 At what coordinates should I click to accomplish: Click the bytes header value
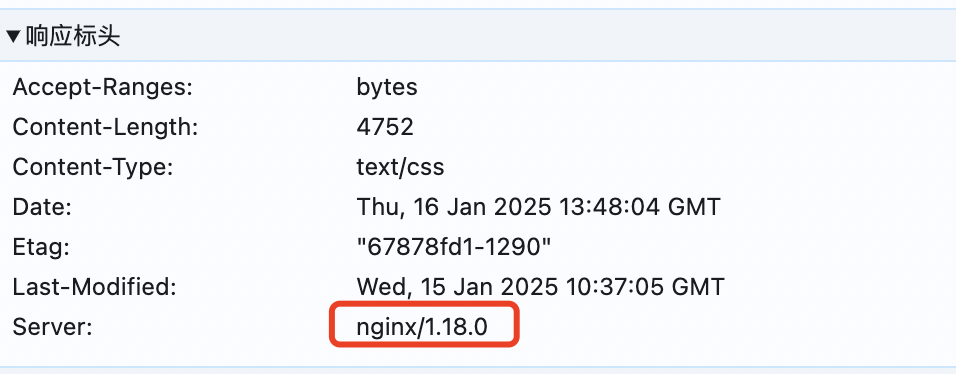click(x=387, y=87)
